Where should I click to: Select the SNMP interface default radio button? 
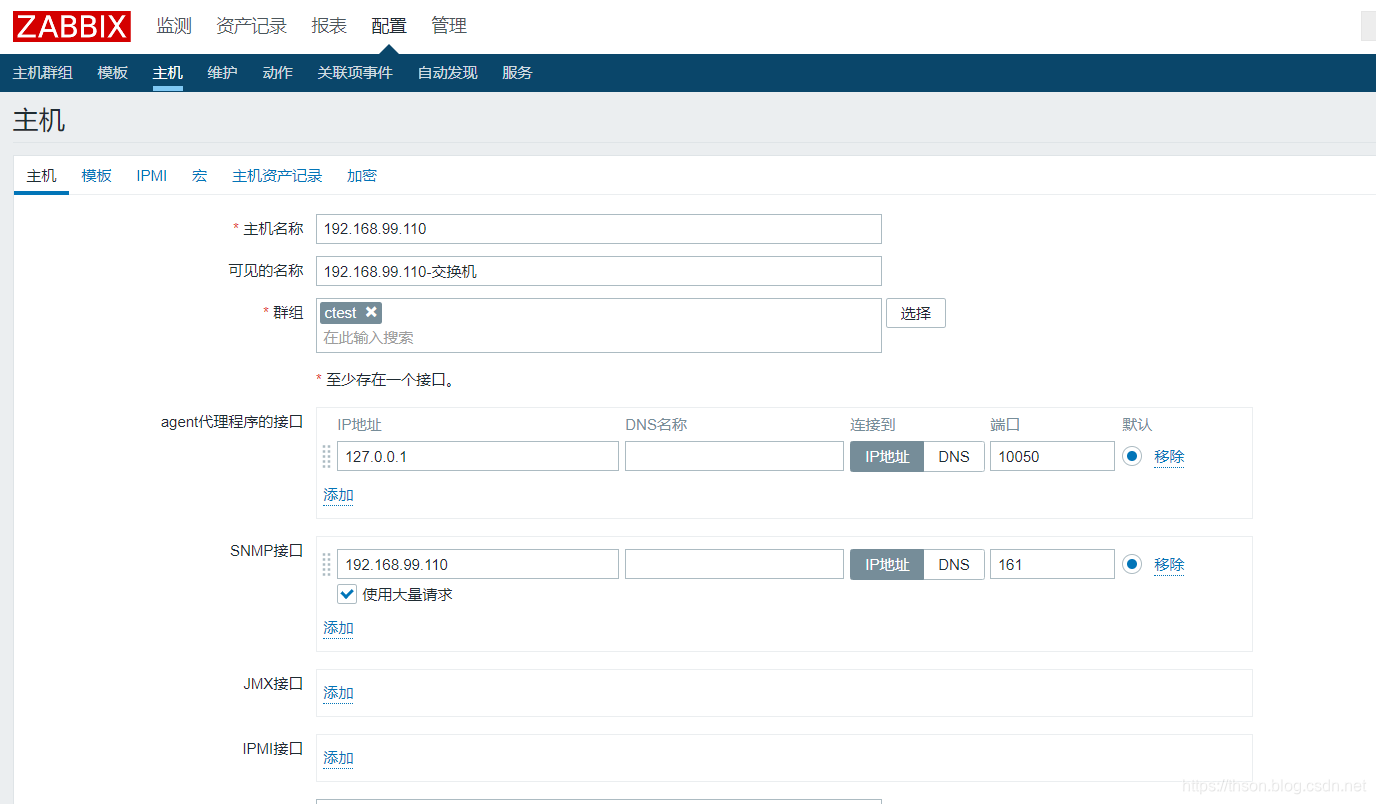[1132, 564]
